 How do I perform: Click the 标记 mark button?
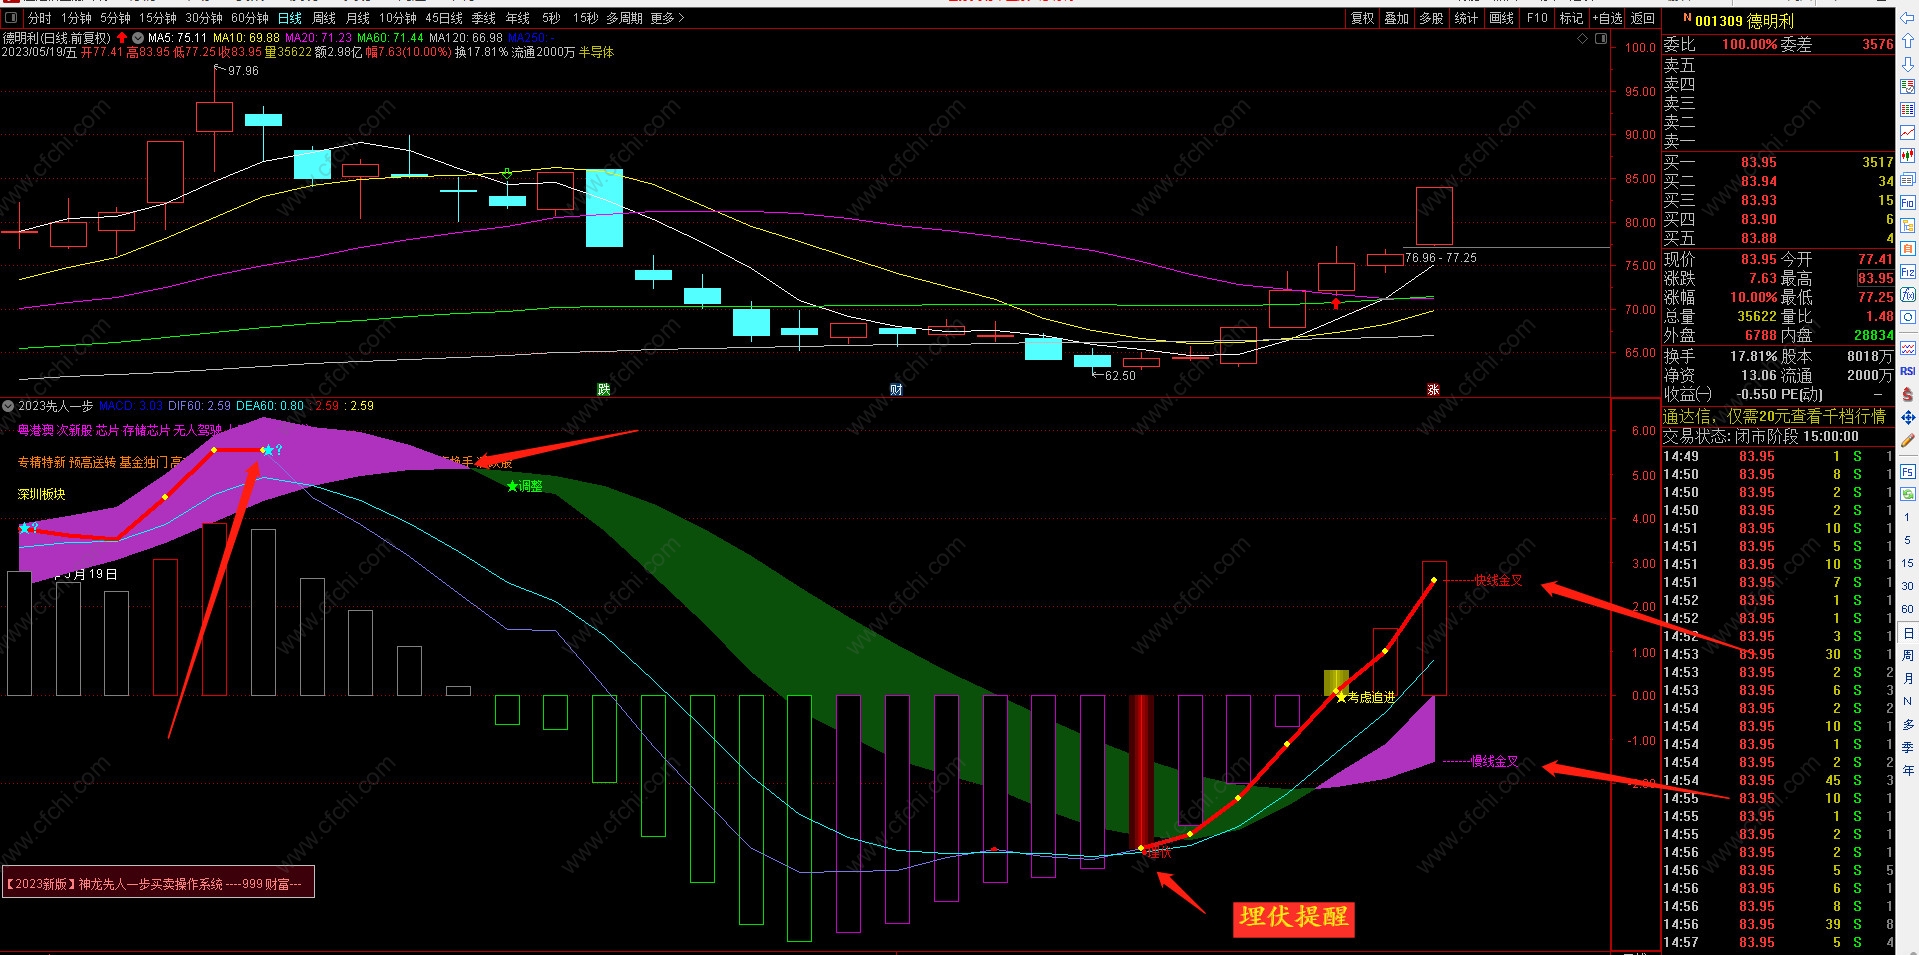1571,18
